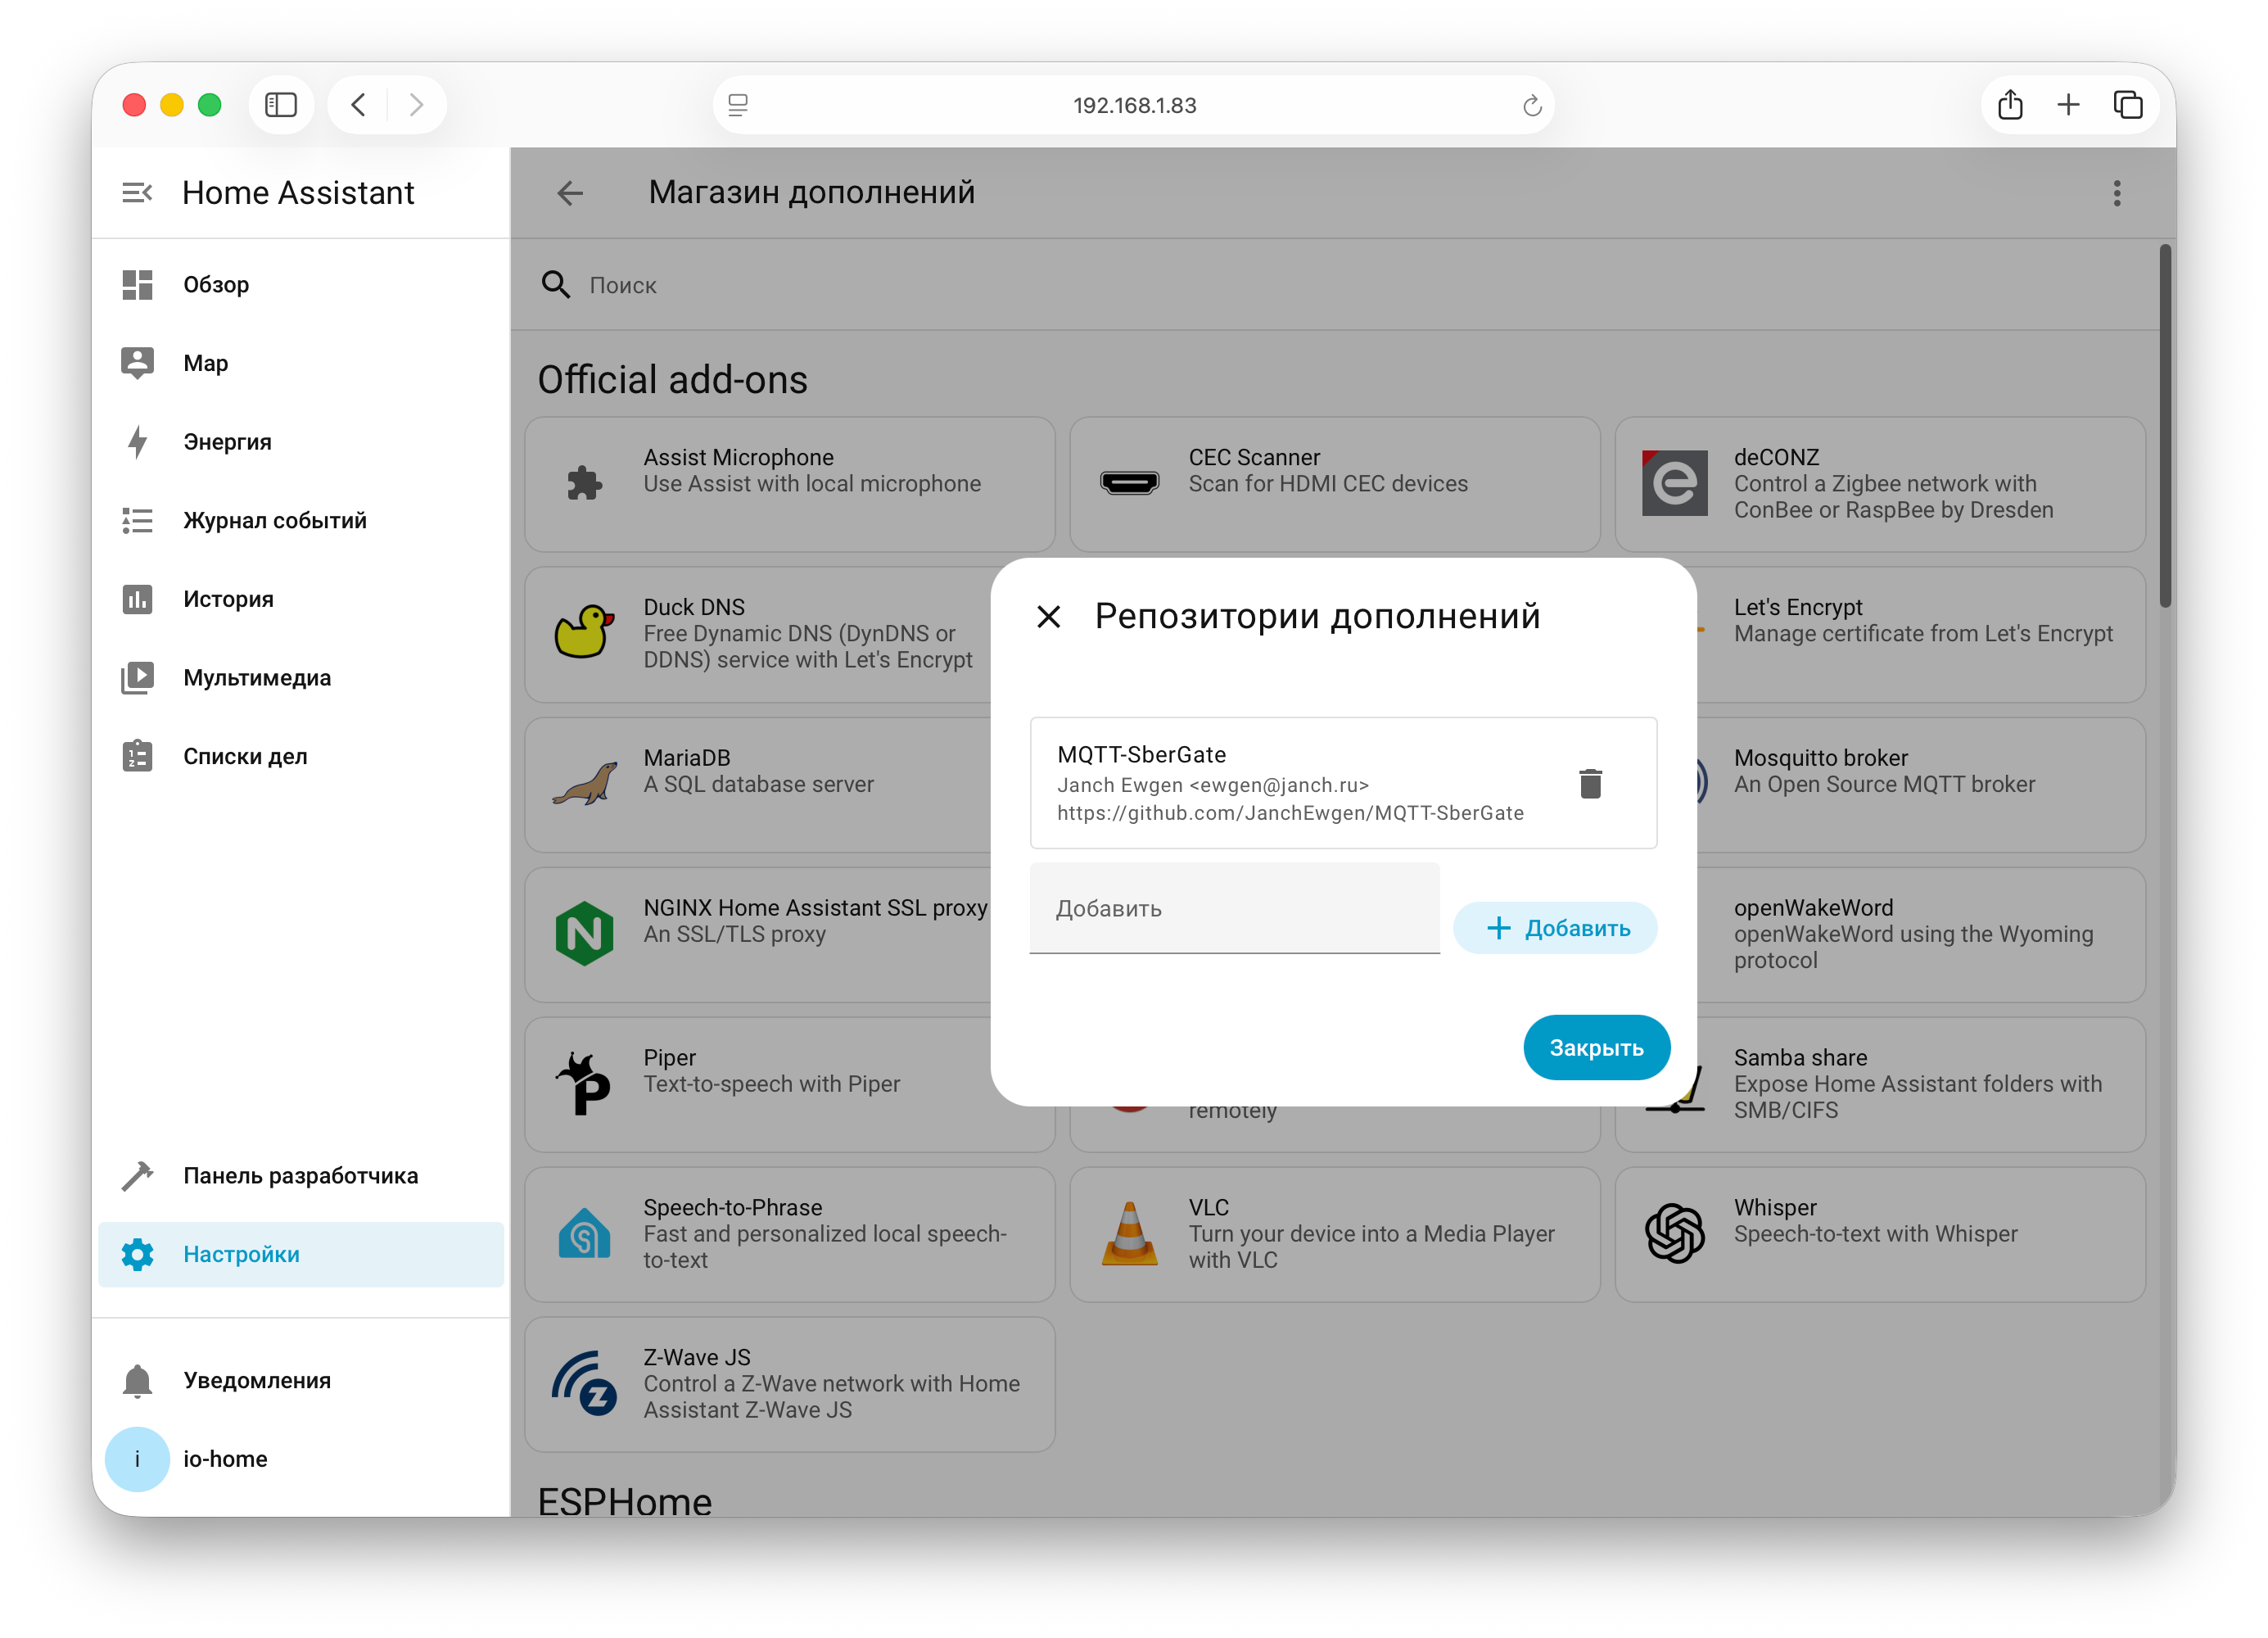Click the search magnifier icon

pyautogui.click(x=556, y=285)
